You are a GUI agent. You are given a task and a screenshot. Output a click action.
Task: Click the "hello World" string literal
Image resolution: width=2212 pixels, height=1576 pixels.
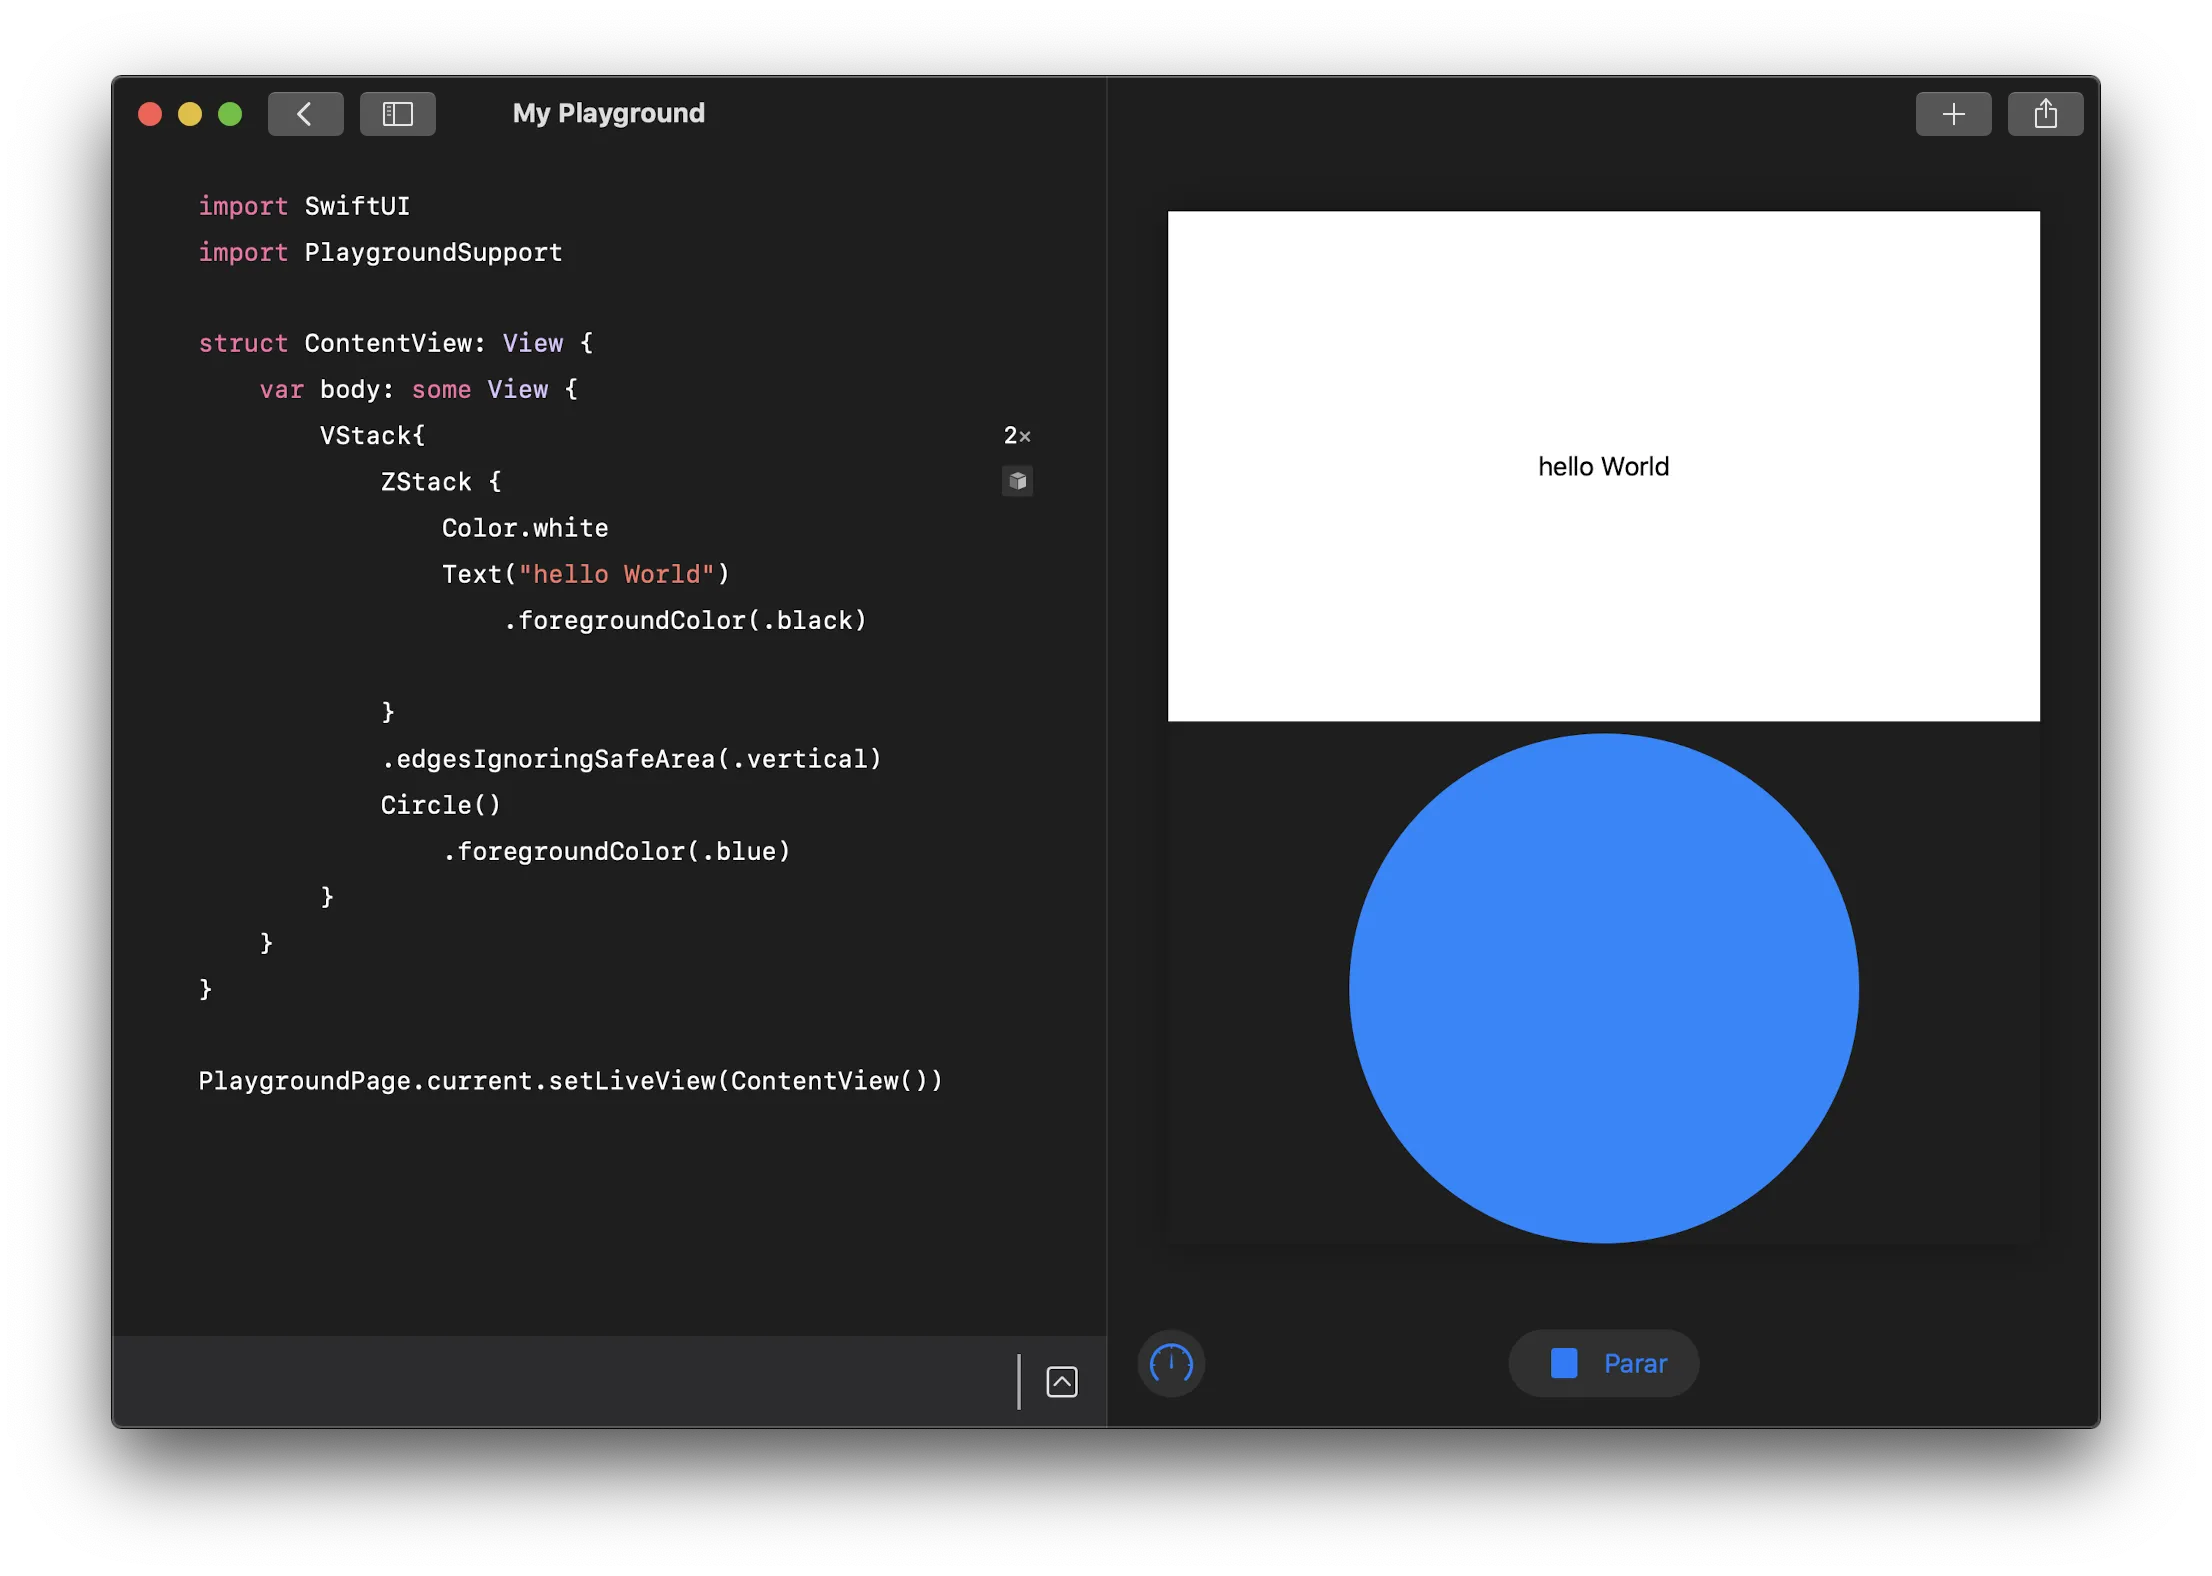click(616, 574)
